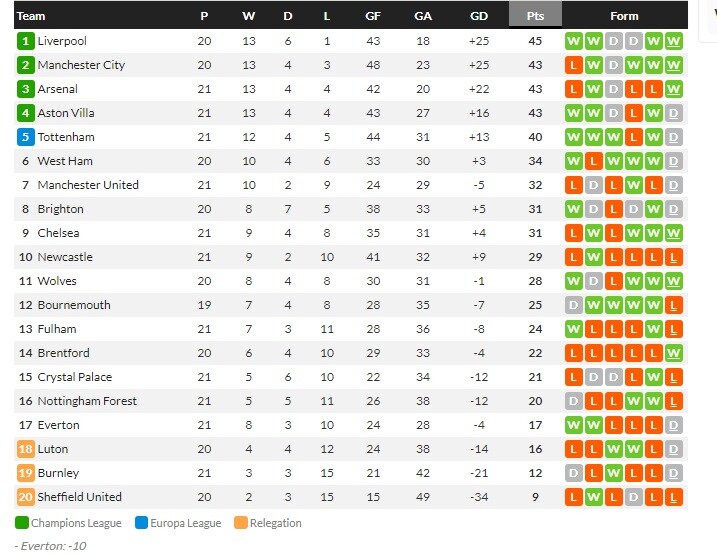Click Tottenham's blue position 5 badge
The image size is (717, 555).
[x=26, y=137]
